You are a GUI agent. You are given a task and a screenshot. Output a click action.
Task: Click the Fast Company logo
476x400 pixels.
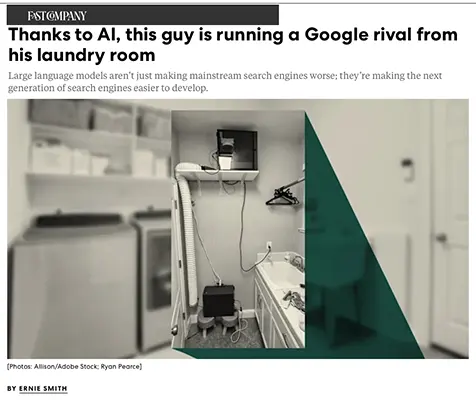tap(57, 16)
